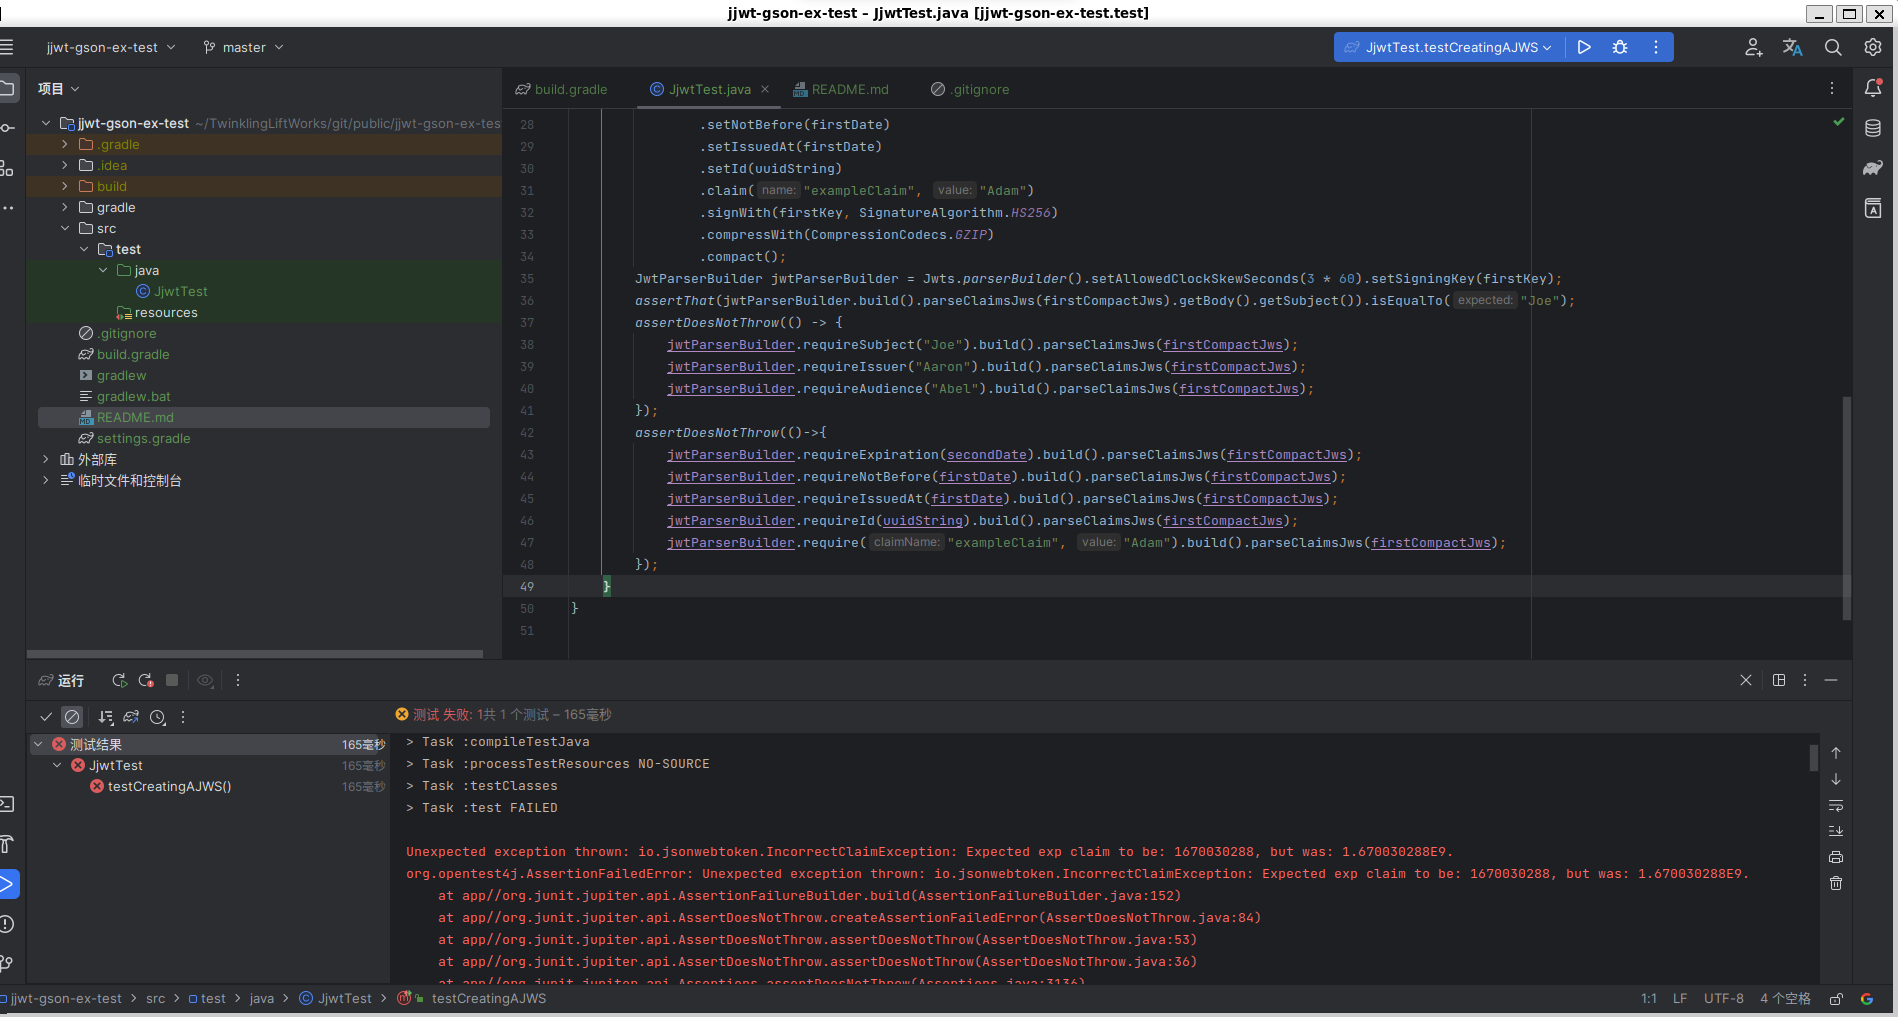Open the run configuration dropdown

(x=1449, y=47)
